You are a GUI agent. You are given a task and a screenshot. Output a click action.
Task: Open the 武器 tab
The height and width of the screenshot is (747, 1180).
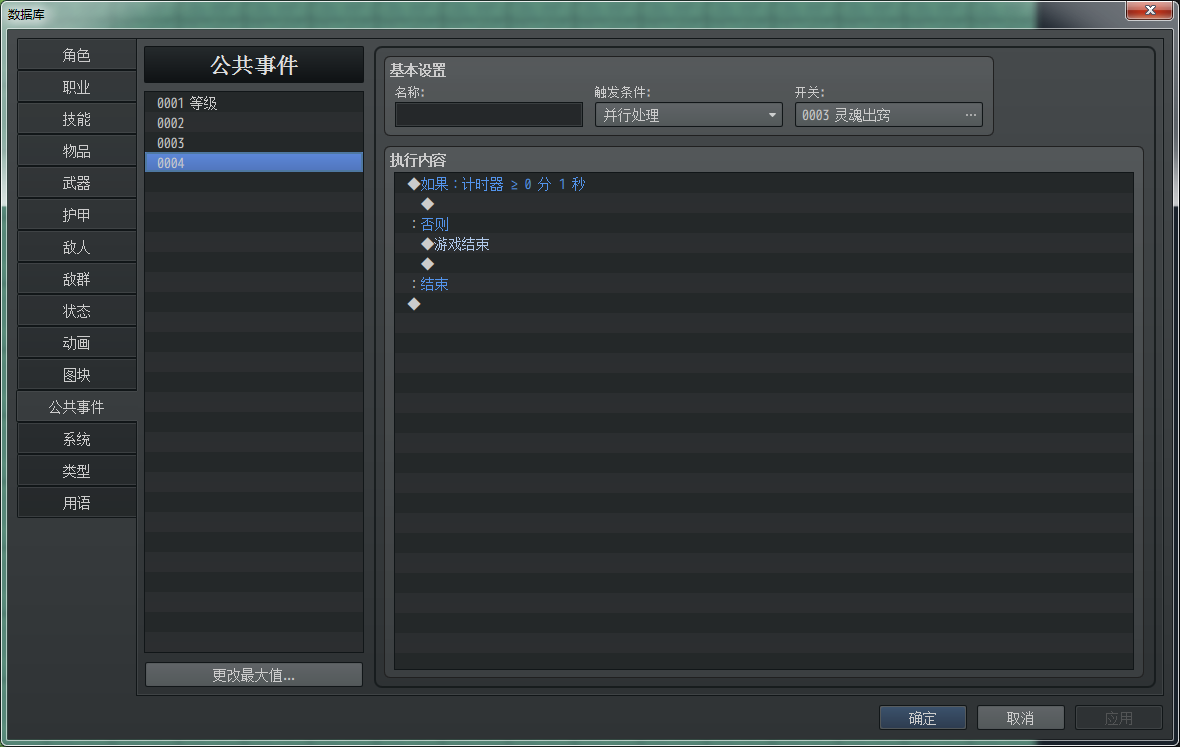point(77,183)
